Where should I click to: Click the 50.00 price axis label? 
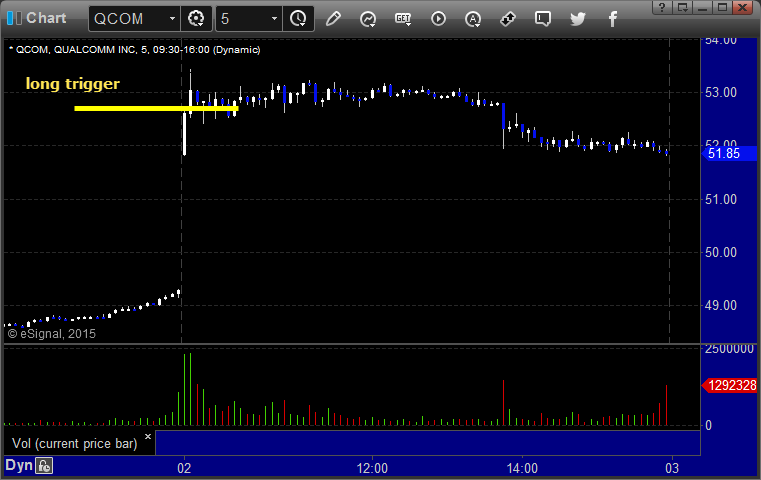[x=721, y=252]
